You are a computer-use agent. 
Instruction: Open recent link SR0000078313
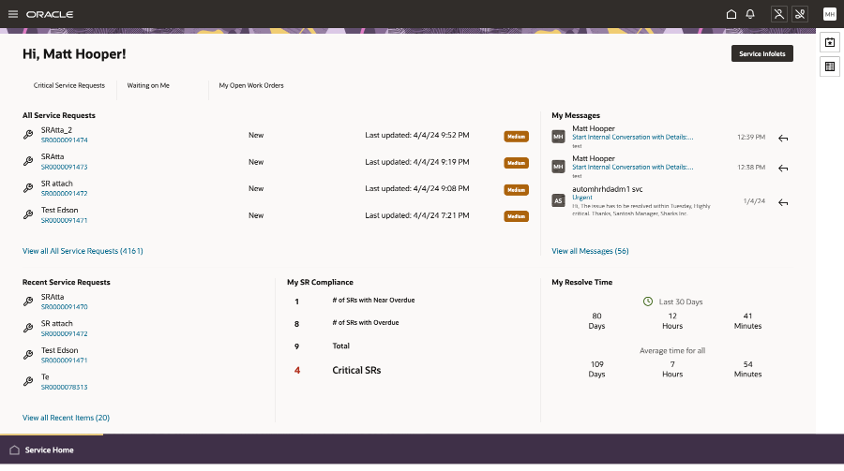(64, 387)
